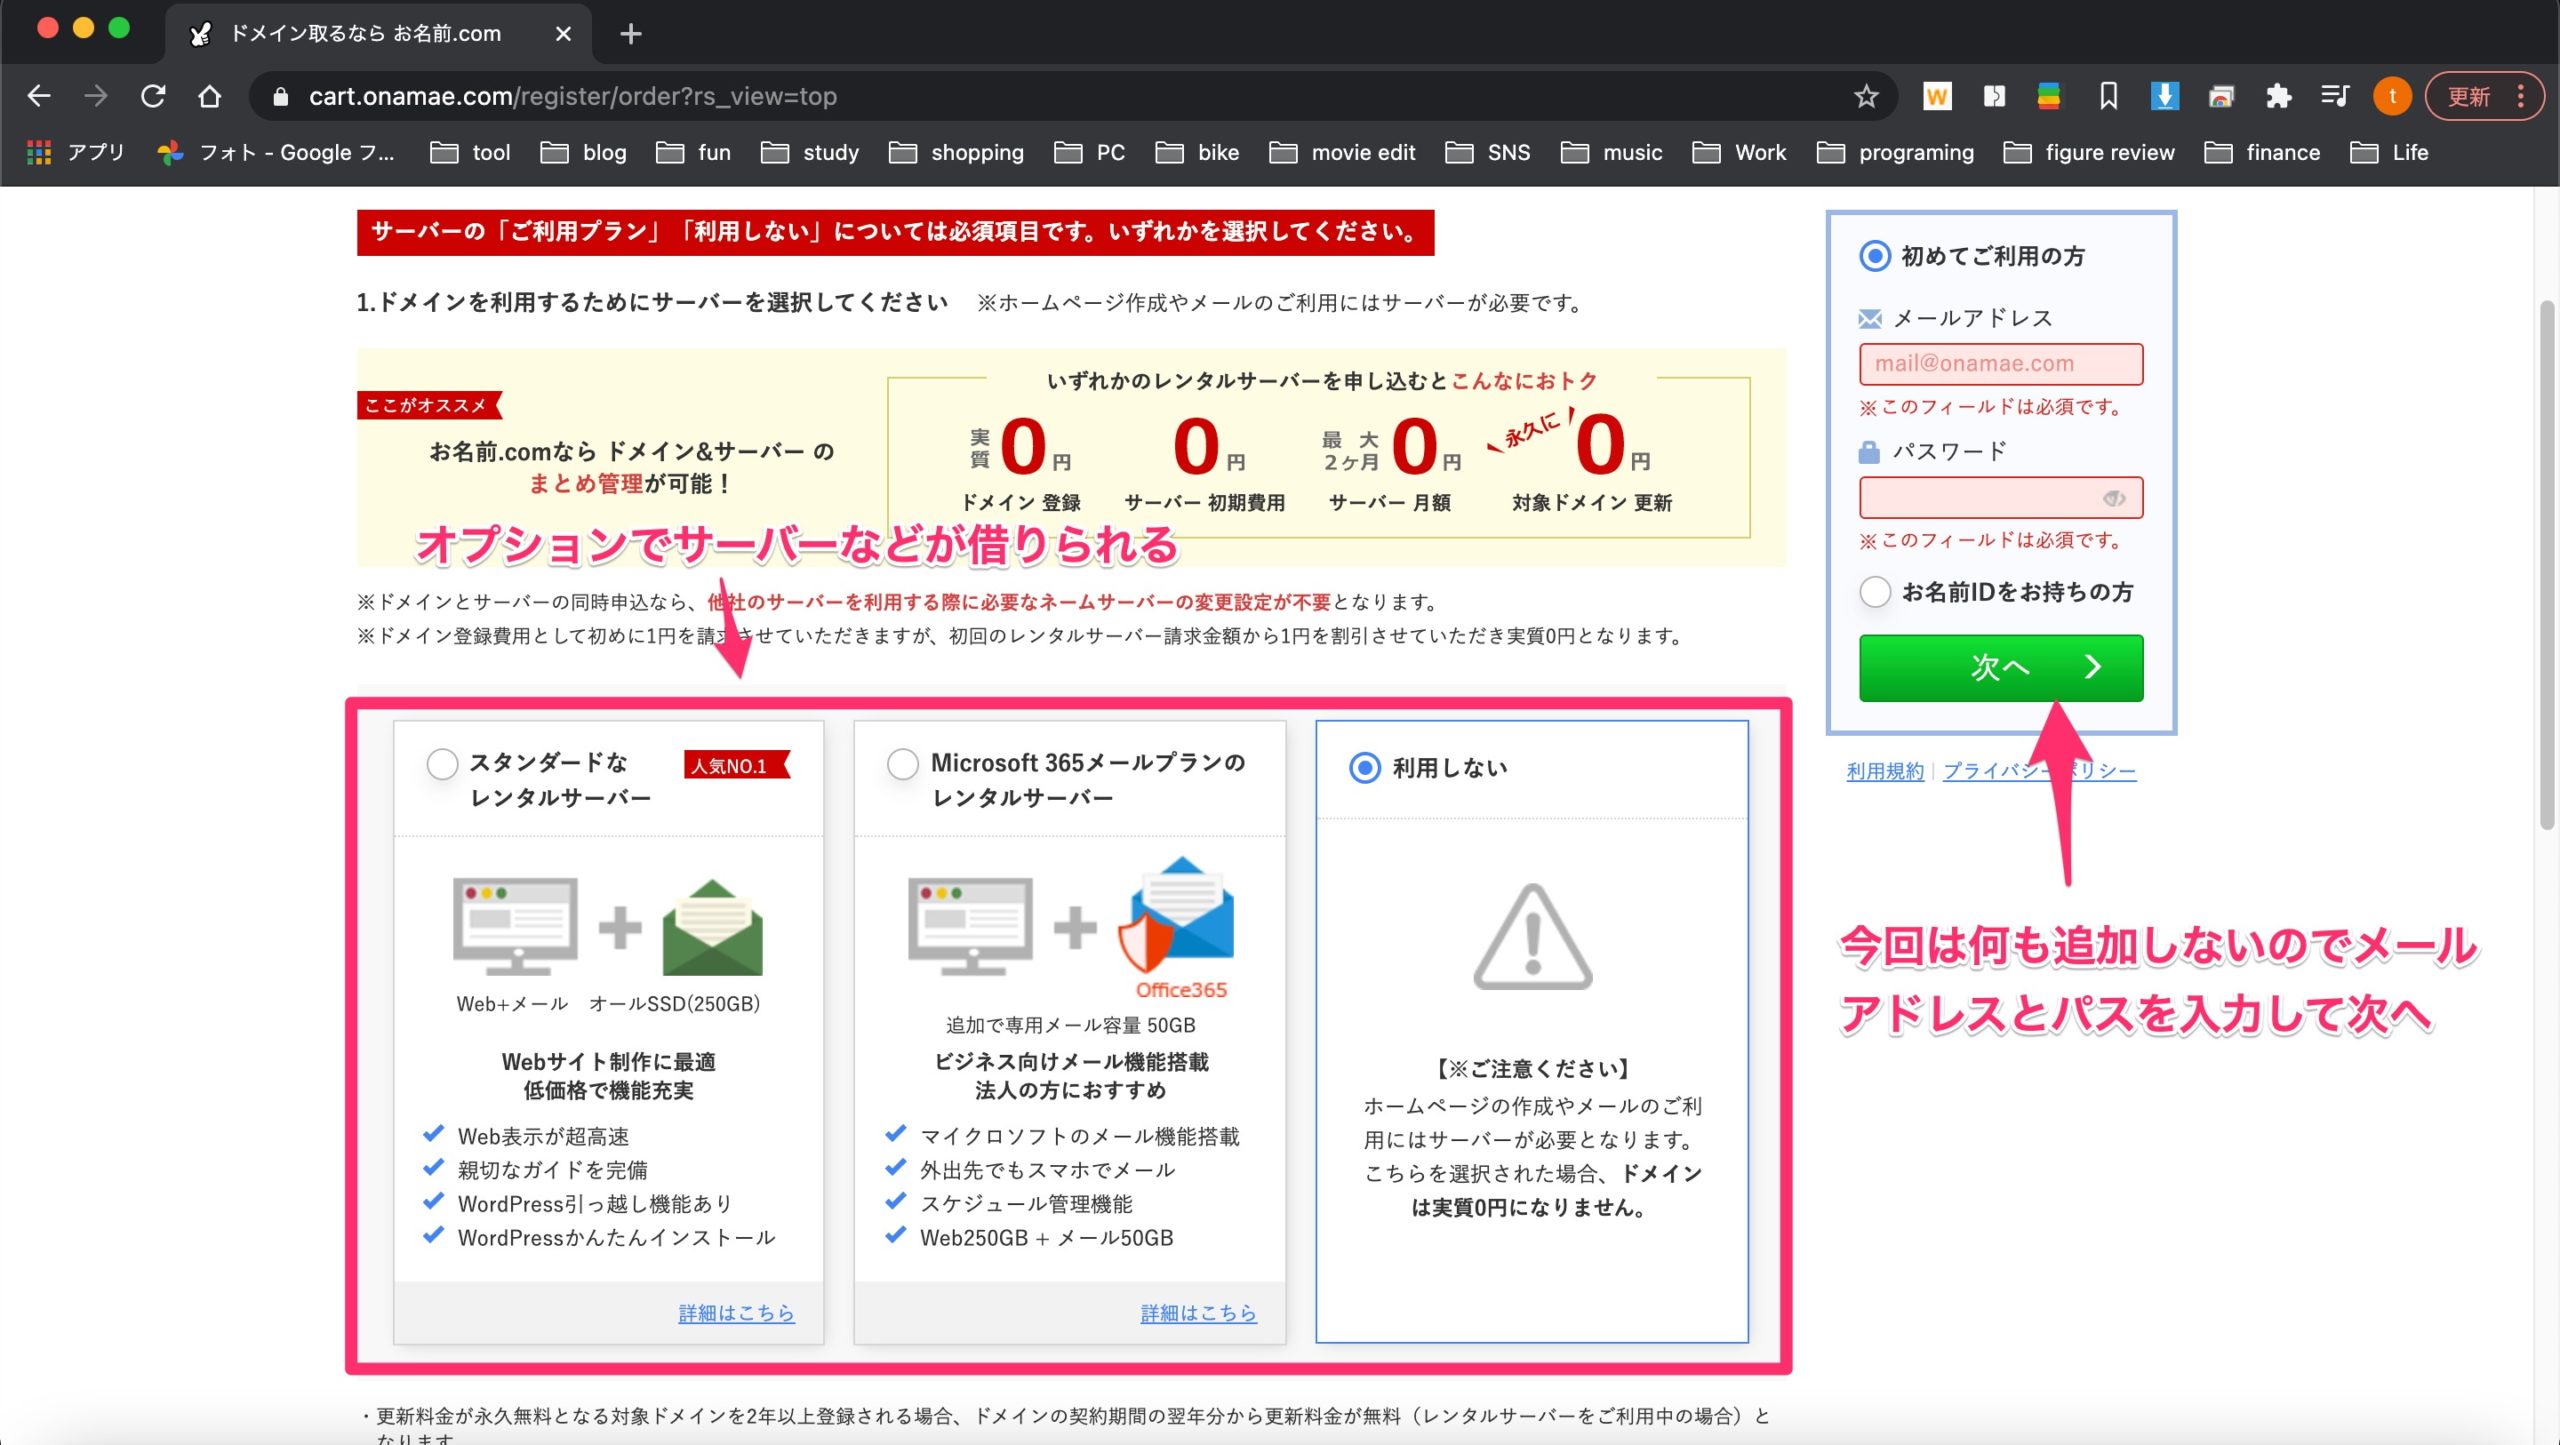
Task: Open the extensions puzzle-piece icon
Action: 2278,96
